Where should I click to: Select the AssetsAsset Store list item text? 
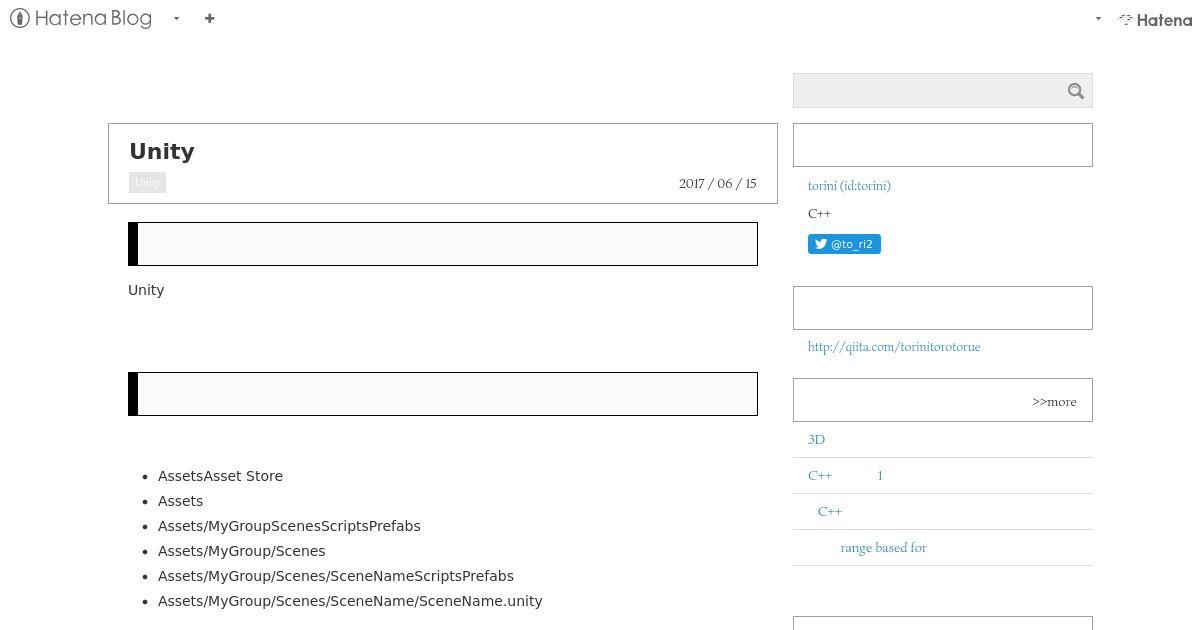[x=220, y=476]
